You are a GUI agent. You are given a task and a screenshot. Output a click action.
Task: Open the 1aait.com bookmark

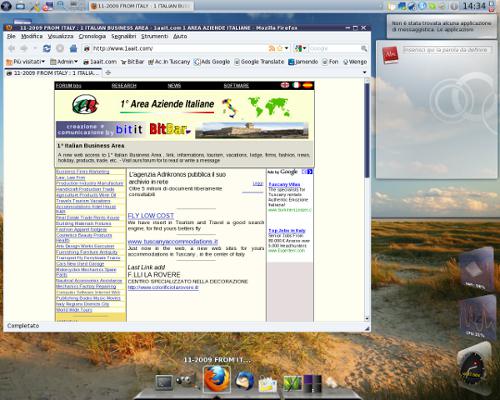[100, 62]
